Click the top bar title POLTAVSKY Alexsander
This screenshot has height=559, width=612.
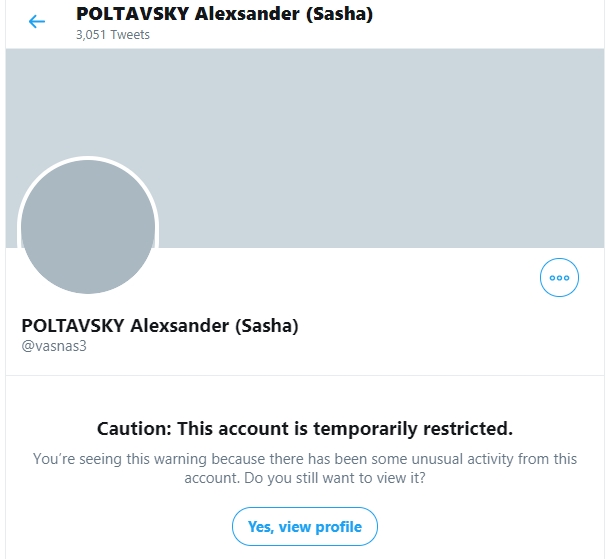224,14
